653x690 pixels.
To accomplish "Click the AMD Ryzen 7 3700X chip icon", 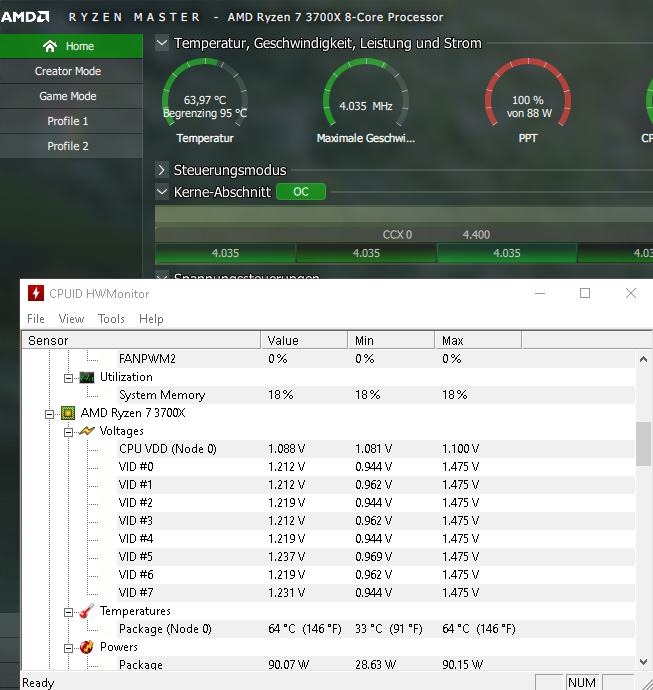I will click(x=68, y=413).
